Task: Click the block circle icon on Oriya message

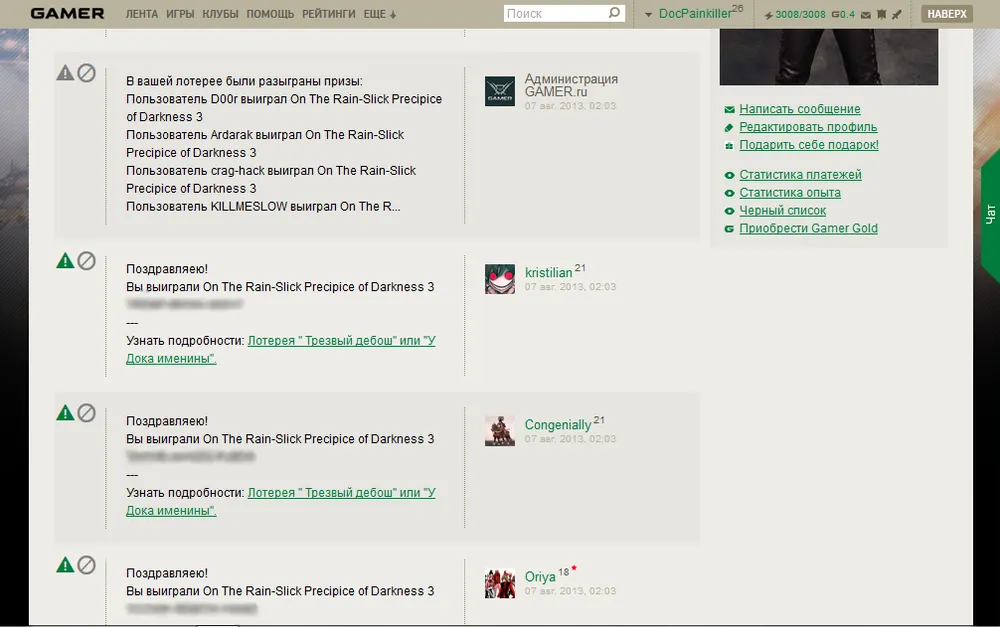Action: point(87,565)
